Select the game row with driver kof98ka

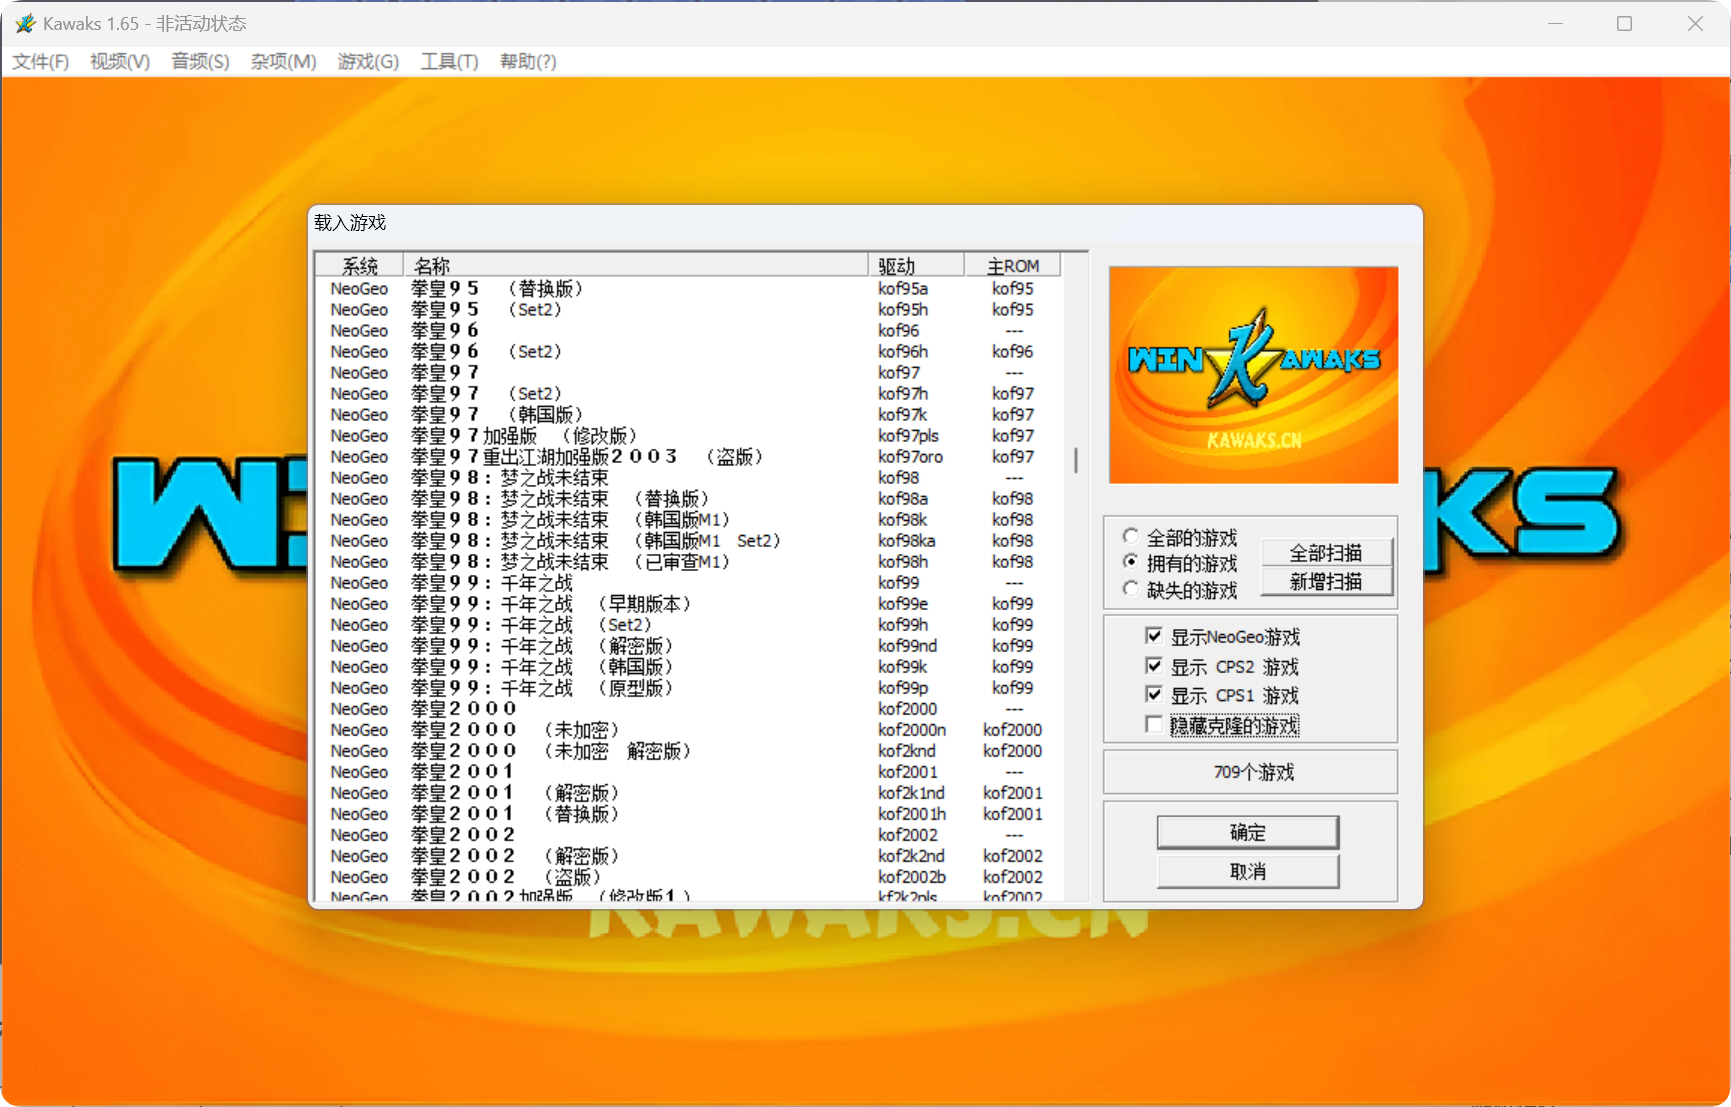click(x=688, y=541)
